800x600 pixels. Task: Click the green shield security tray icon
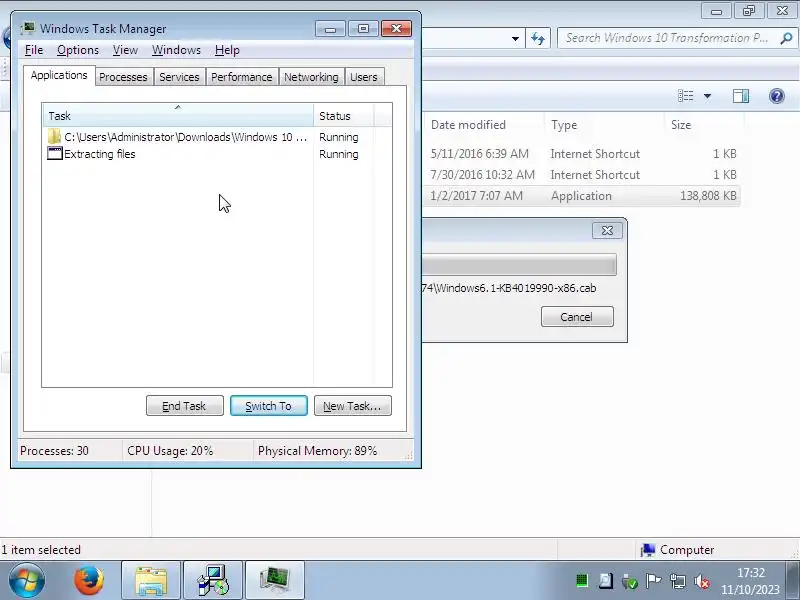pyautogui.click(x=630, y=581)
